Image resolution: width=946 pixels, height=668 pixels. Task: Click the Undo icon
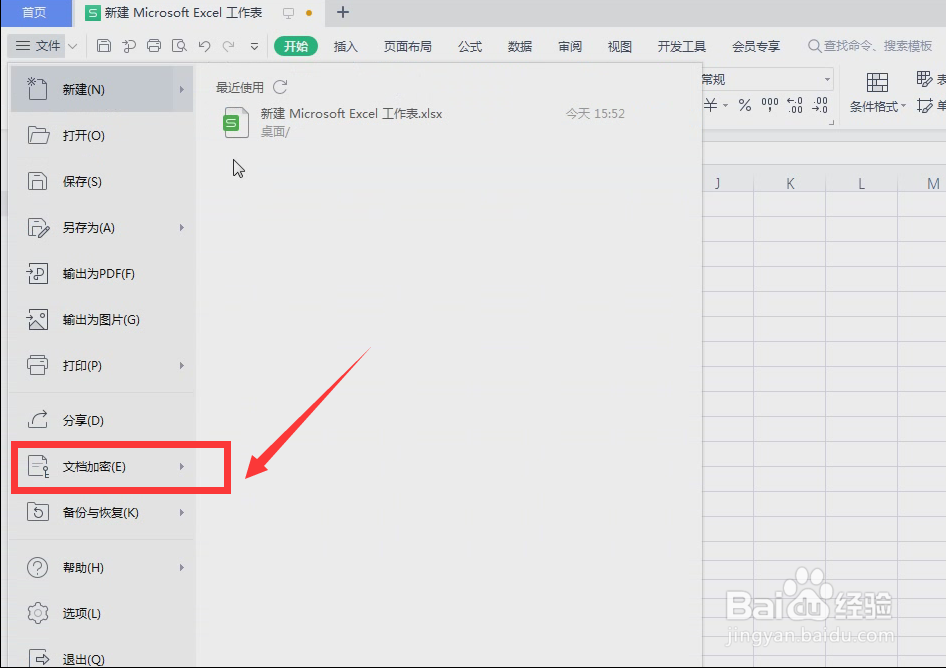click(x=205, y=45)
